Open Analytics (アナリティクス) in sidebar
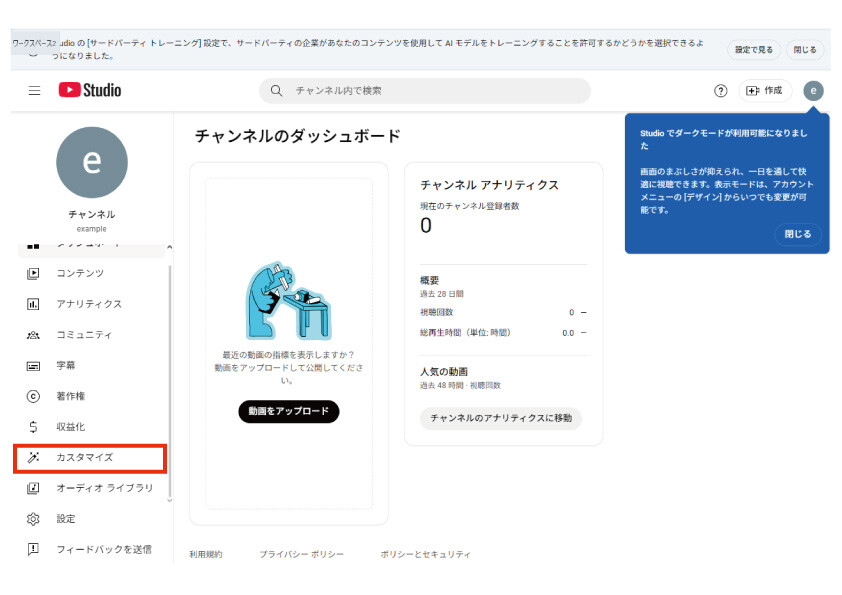The width and height of the screenshot is (842, 595). click(x=88, y=304)
